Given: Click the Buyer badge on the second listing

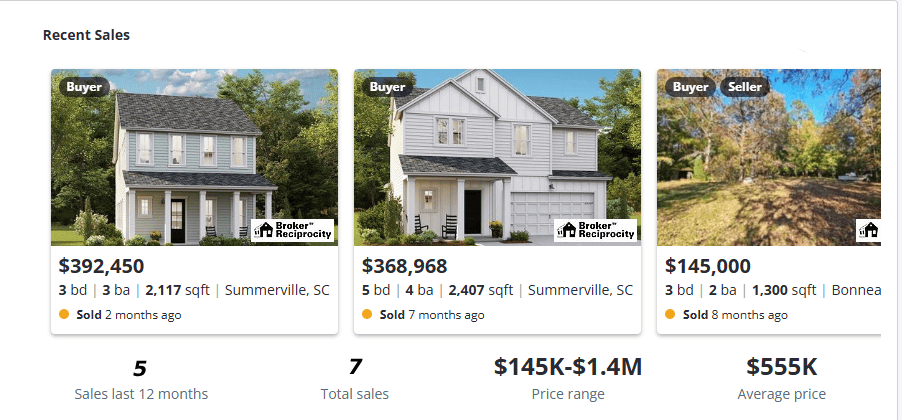Looking at the screenshot, I should [387, 87].
